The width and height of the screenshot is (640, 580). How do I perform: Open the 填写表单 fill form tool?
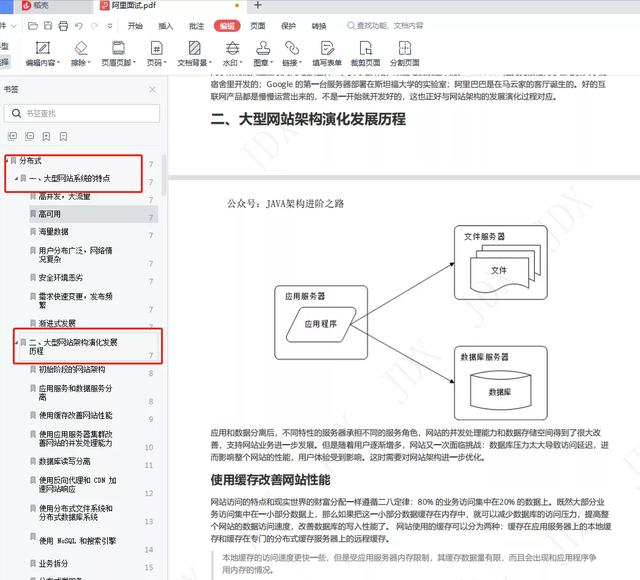[x=327, y=53]
